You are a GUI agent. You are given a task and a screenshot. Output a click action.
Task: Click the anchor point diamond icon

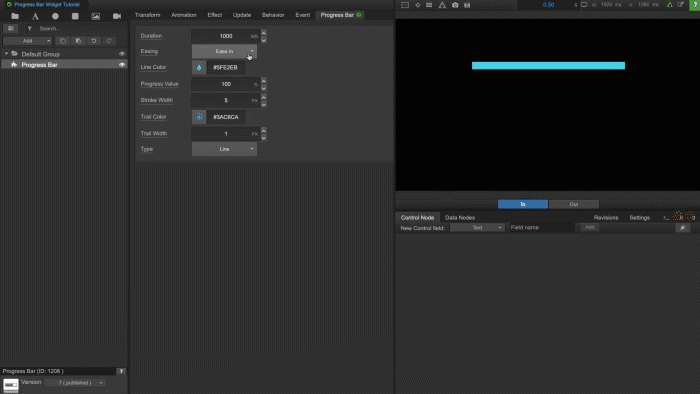(x=417, y=5)
